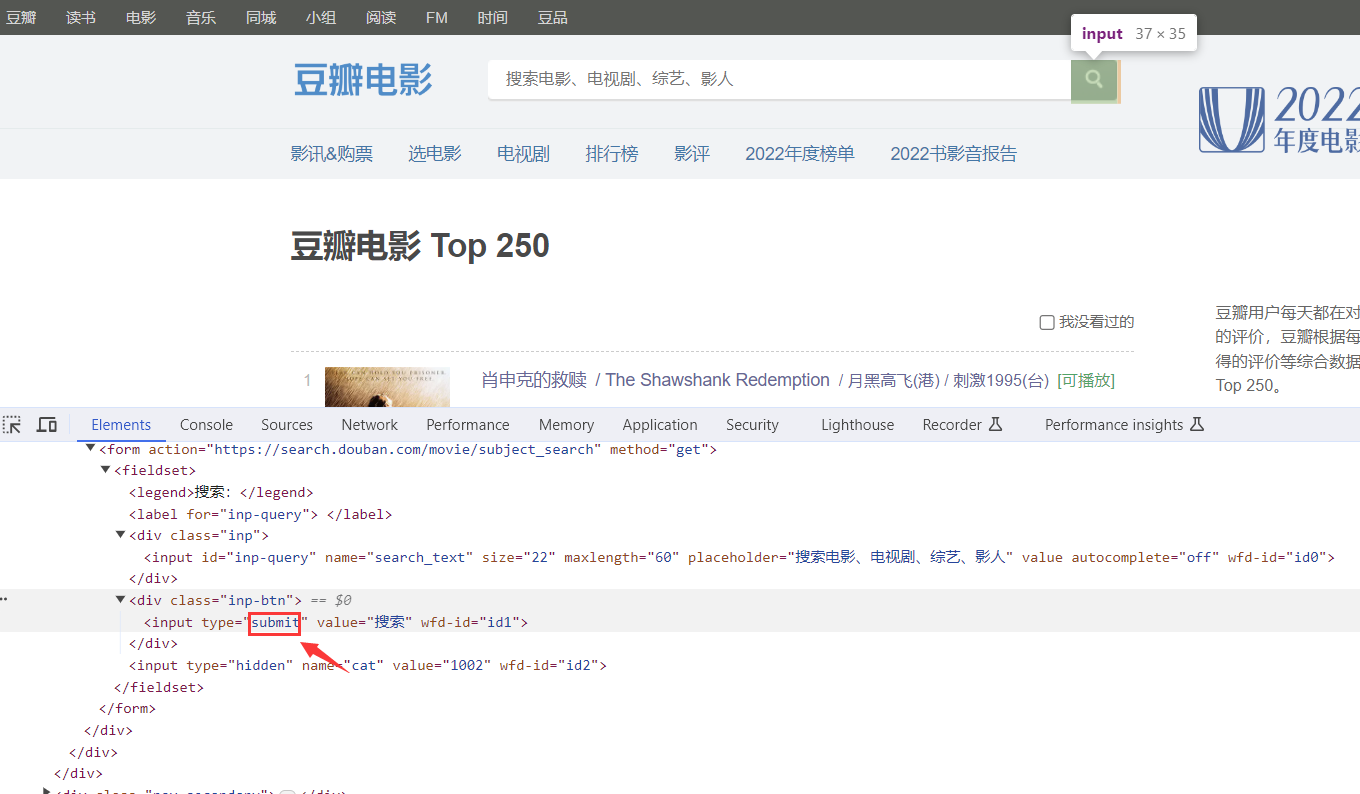Open 时间 in the top bar
The width and height of the screenshot is (1360, 794).
(492, 18)
